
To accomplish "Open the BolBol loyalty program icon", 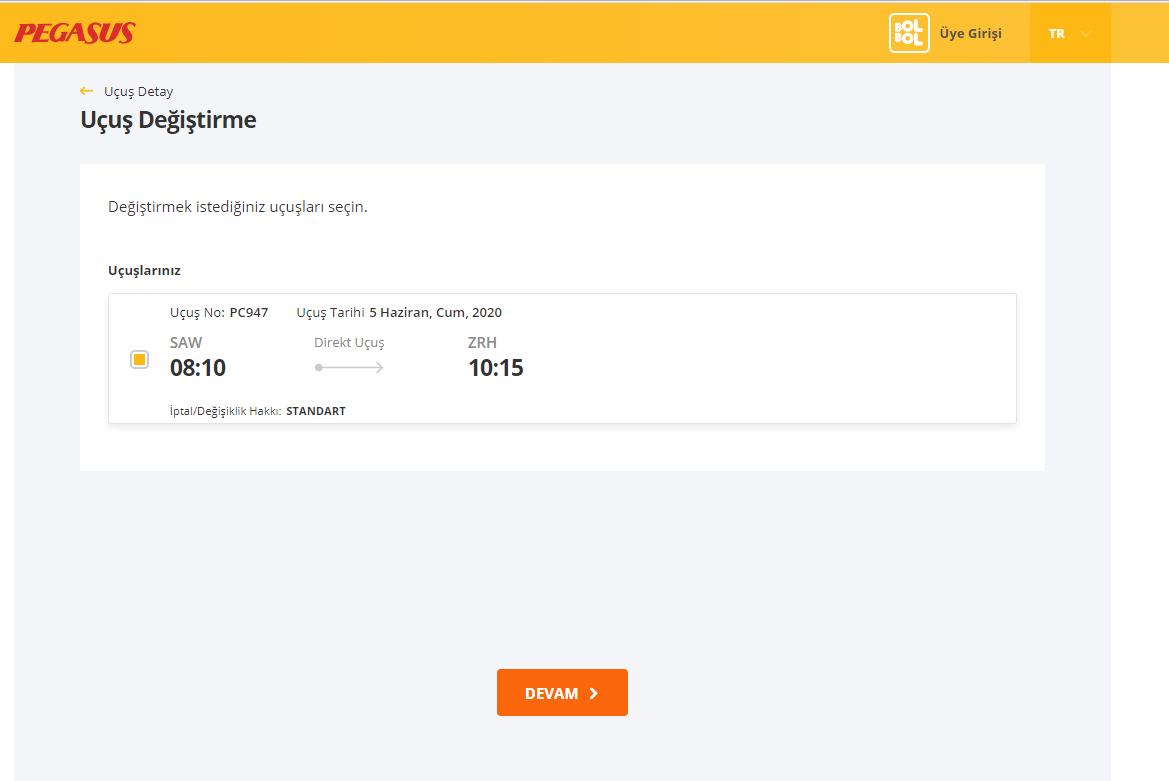I will click(908, 33).
